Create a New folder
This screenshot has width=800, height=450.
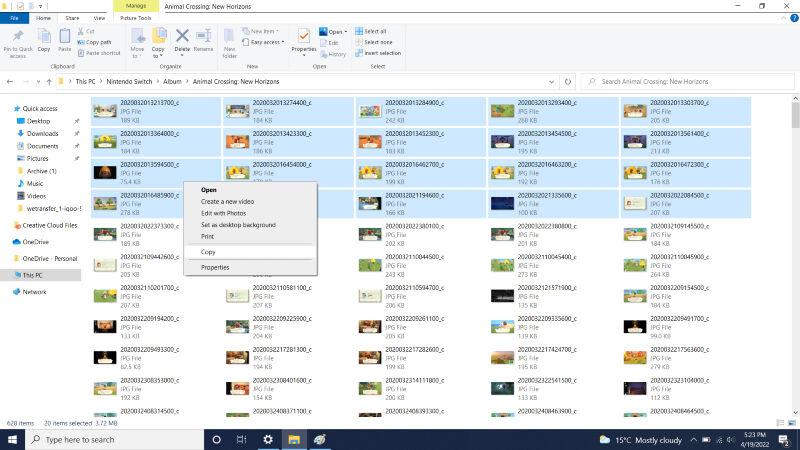(x=230, y=43)
